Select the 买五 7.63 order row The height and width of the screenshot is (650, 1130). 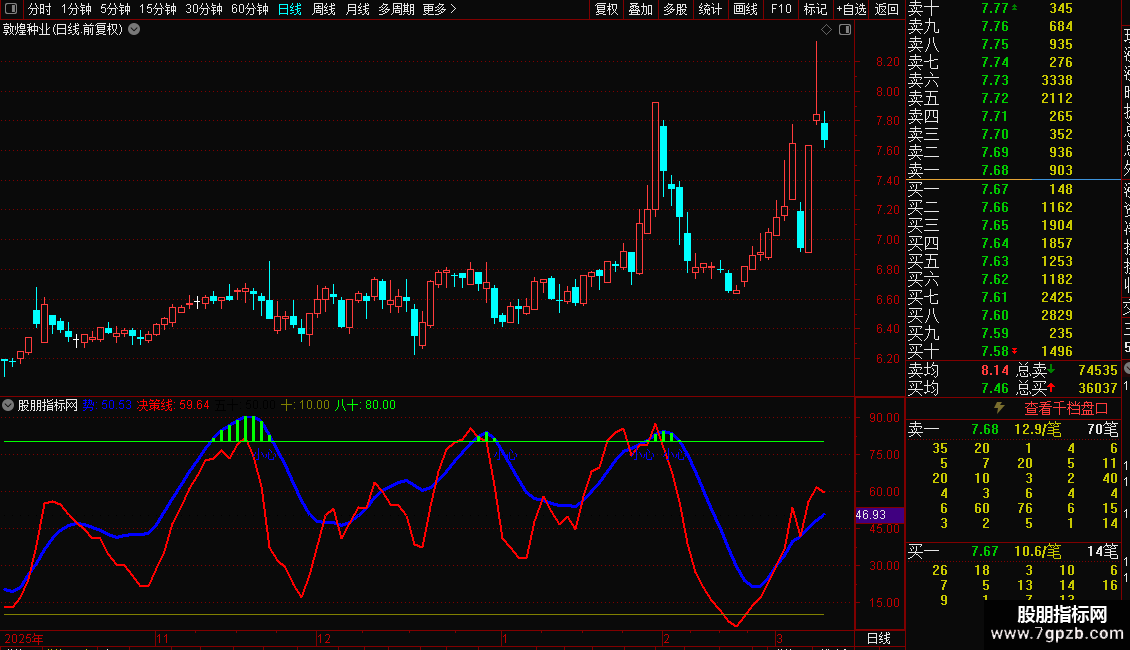tap(1013, 262)
